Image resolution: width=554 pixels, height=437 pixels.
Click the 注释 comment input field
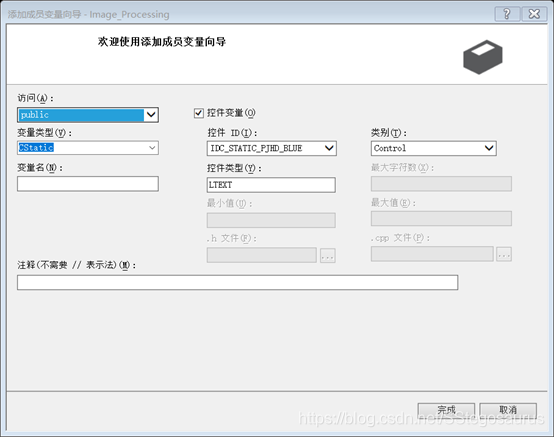coord(237,282)
